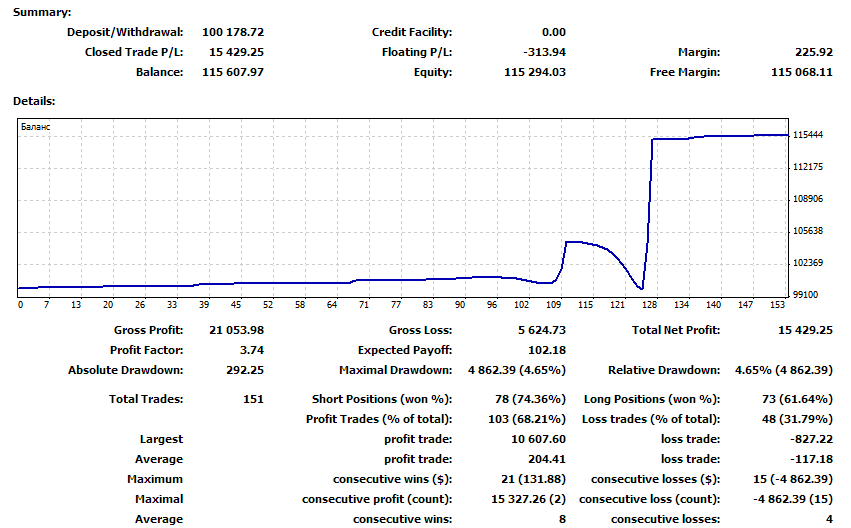851x528 pixels.
Task: Click the Long Positions value 73 (61.64%)
Action: (x=797, y=399)
